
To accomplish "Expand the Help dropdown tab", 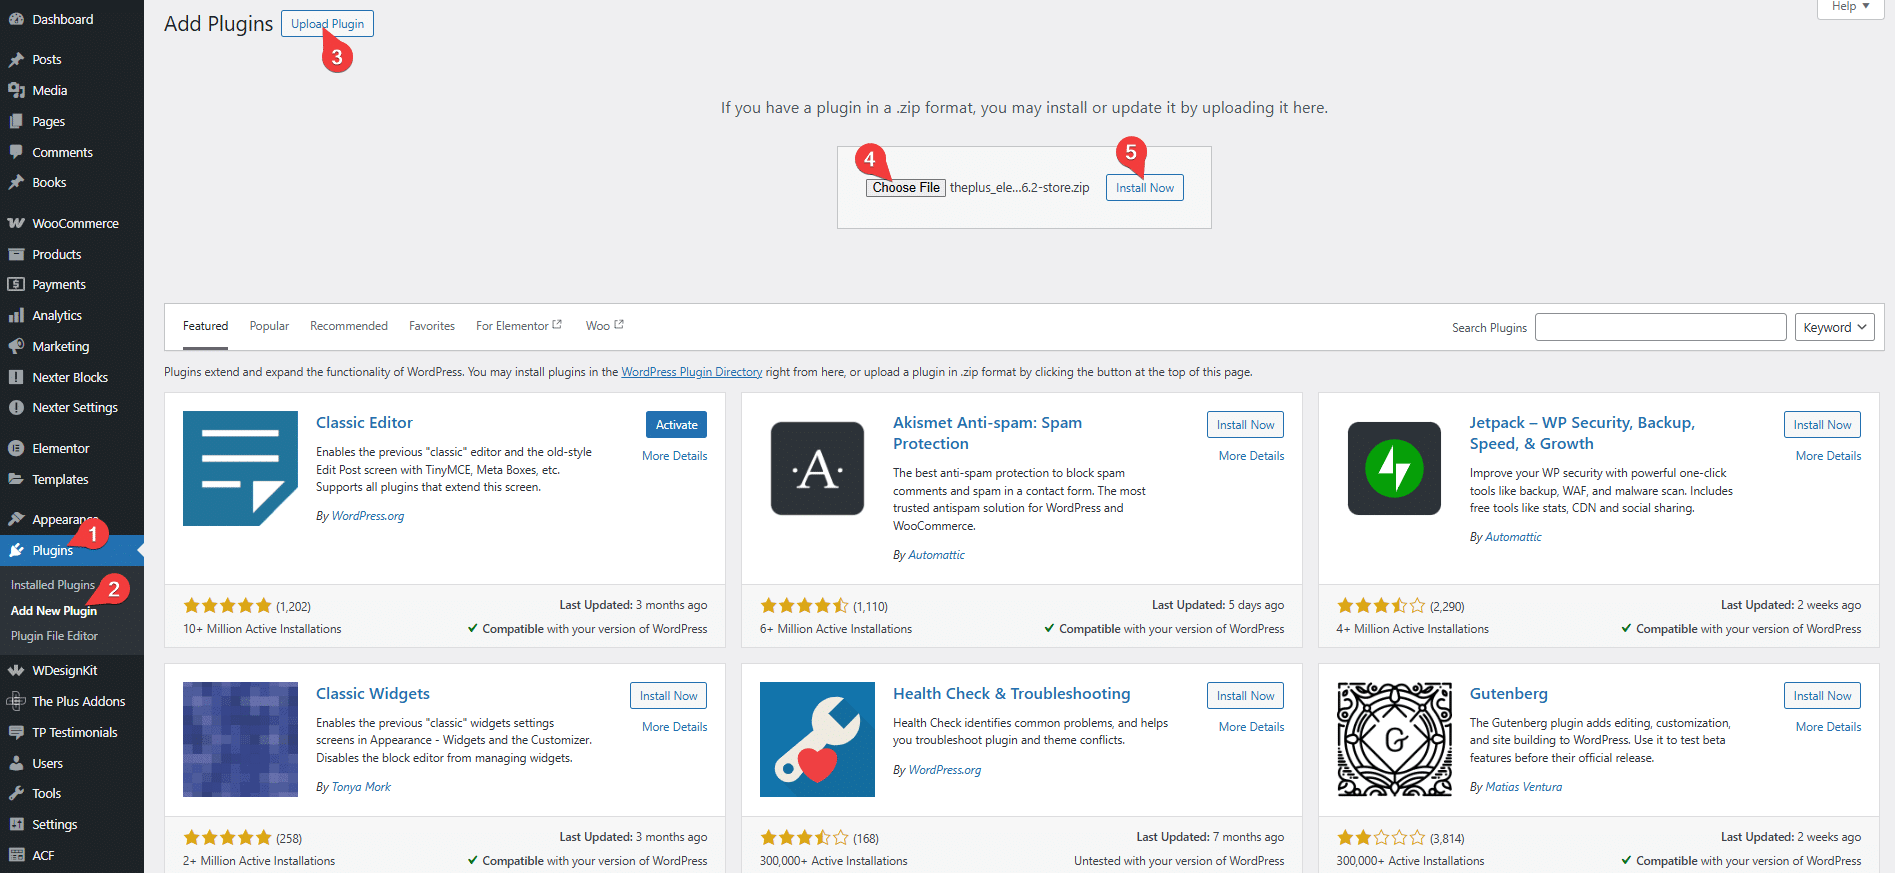I will click(1850, 7).
